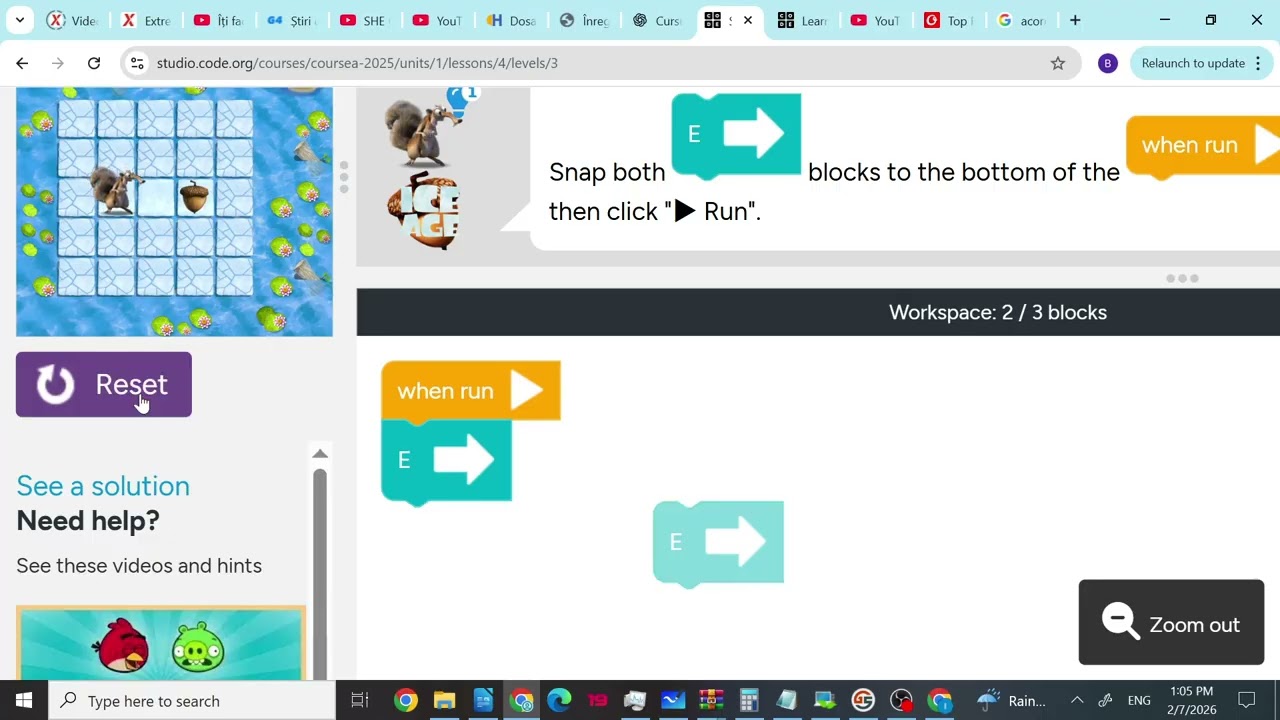This screenshot has height=720, width=1280.
Task: Switch to the 'Înreg' tab
Action: pos(584,20)
